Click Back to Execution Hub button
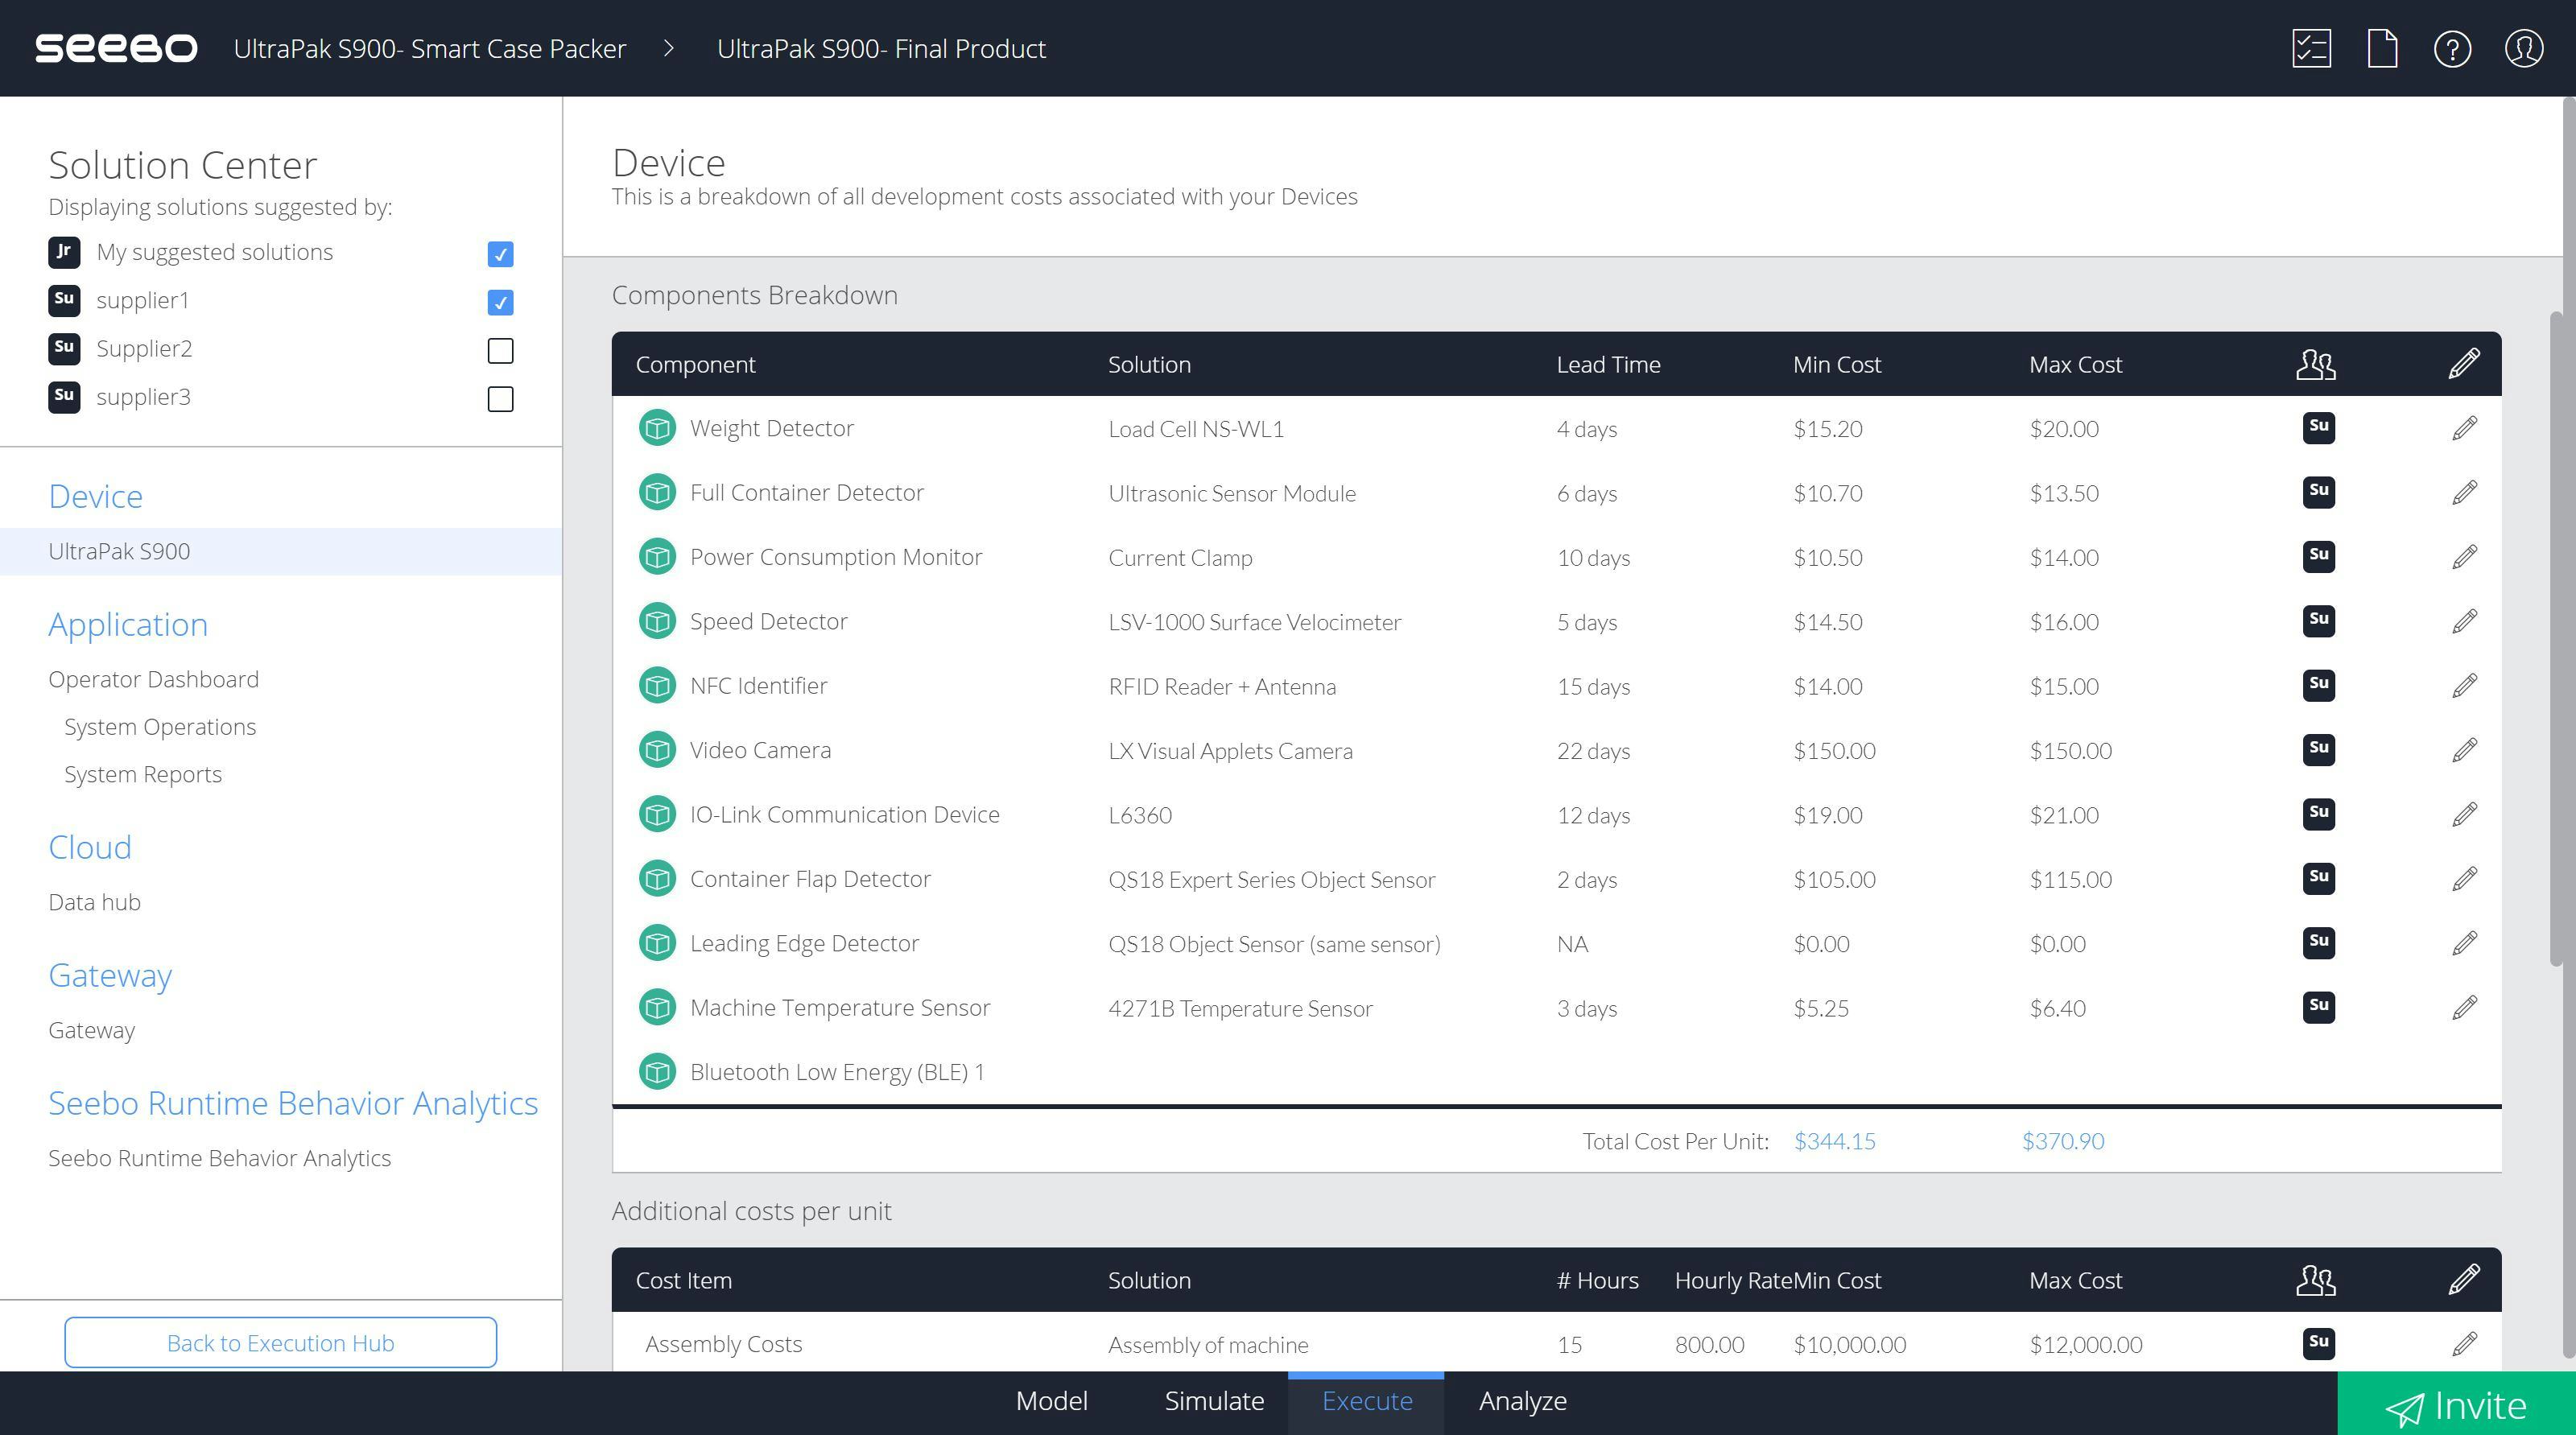 (281, 1342)
